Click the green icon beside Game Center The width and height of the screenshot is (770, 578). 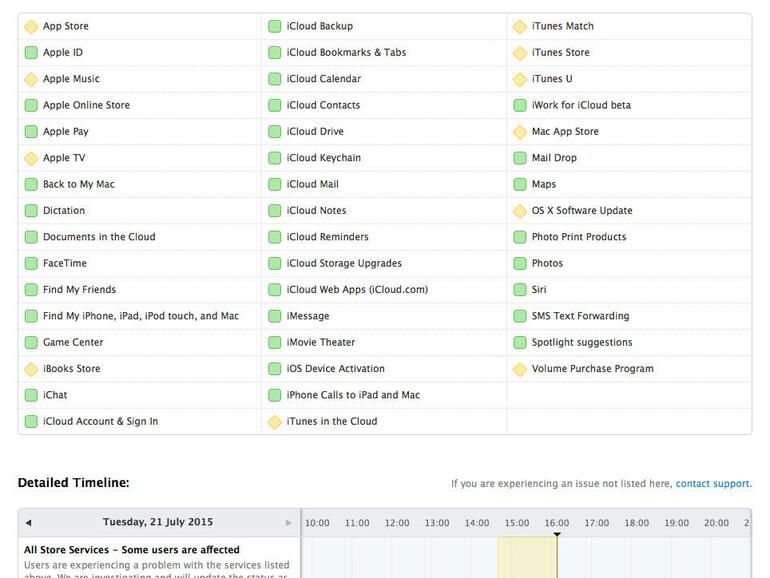(31, 342)
